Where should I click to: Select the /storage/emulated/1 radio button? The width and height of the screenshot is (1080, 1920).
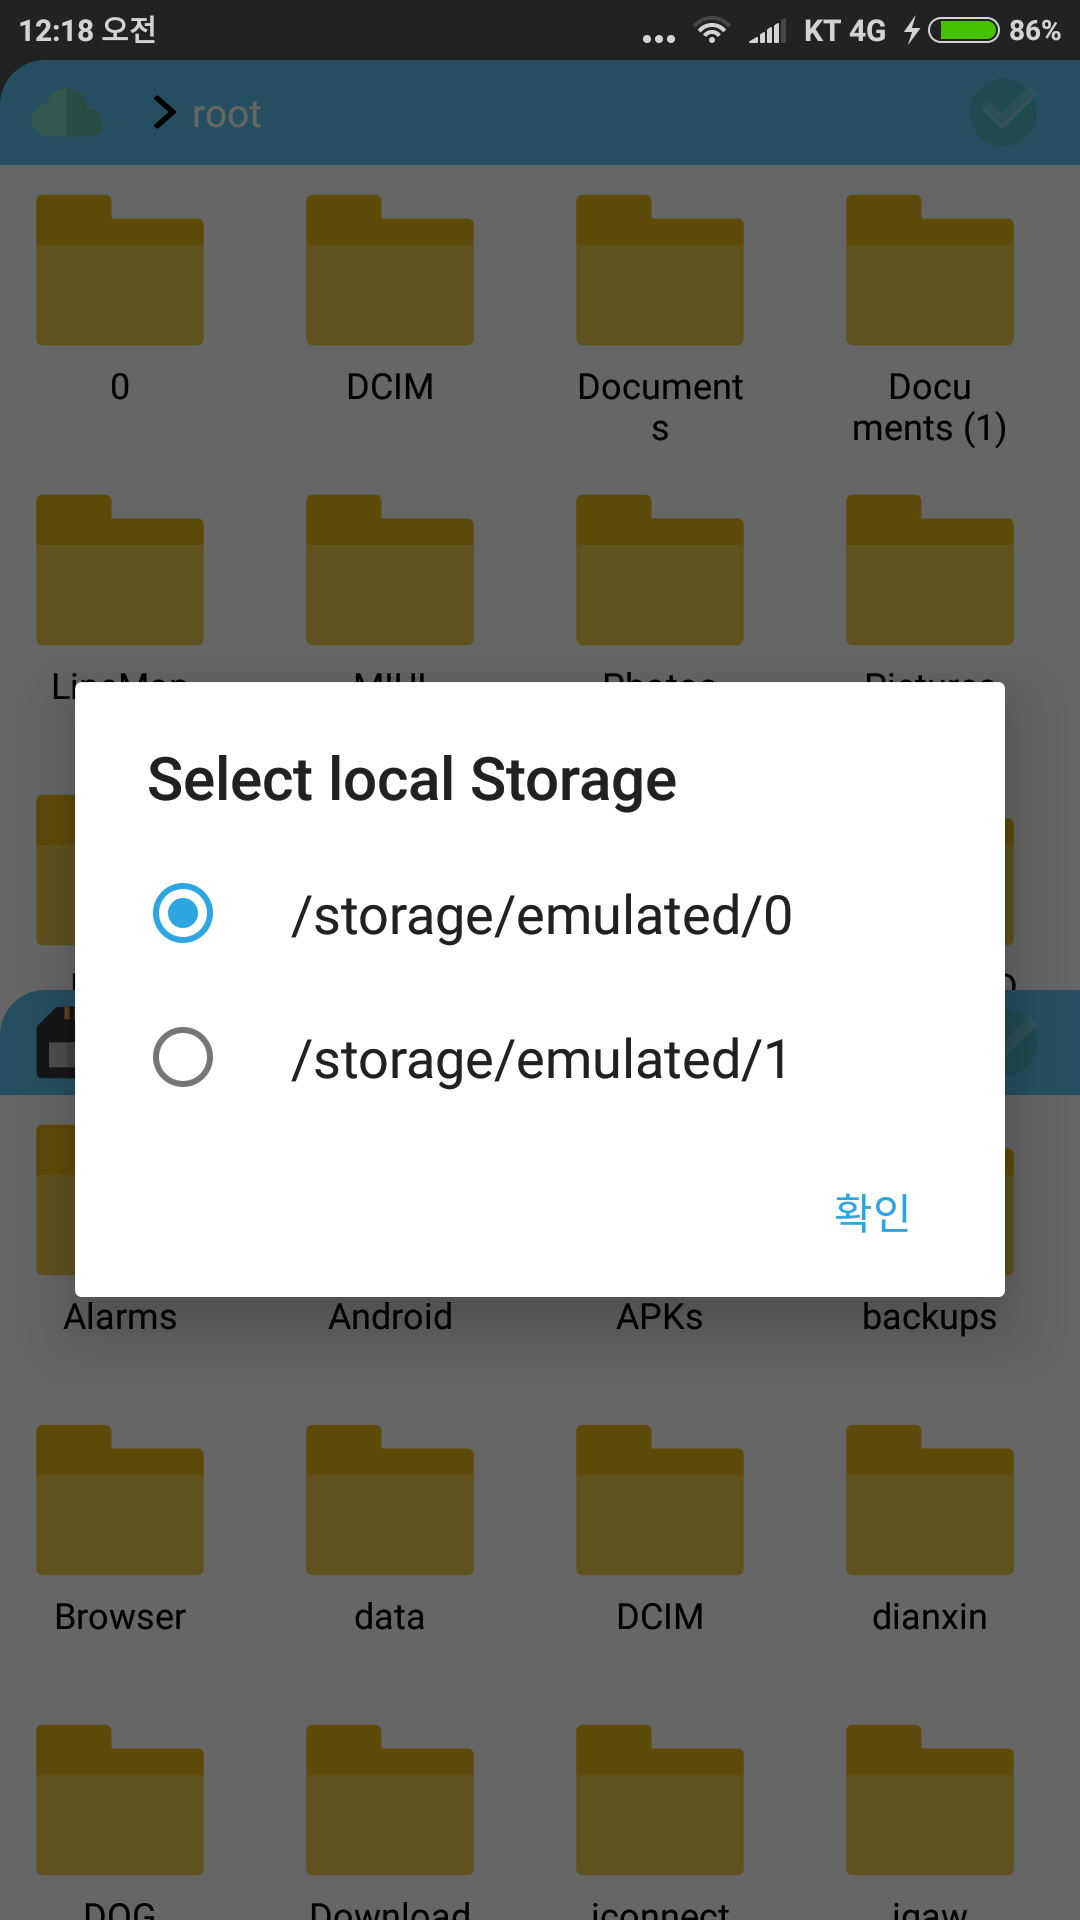pos(183,1057)
